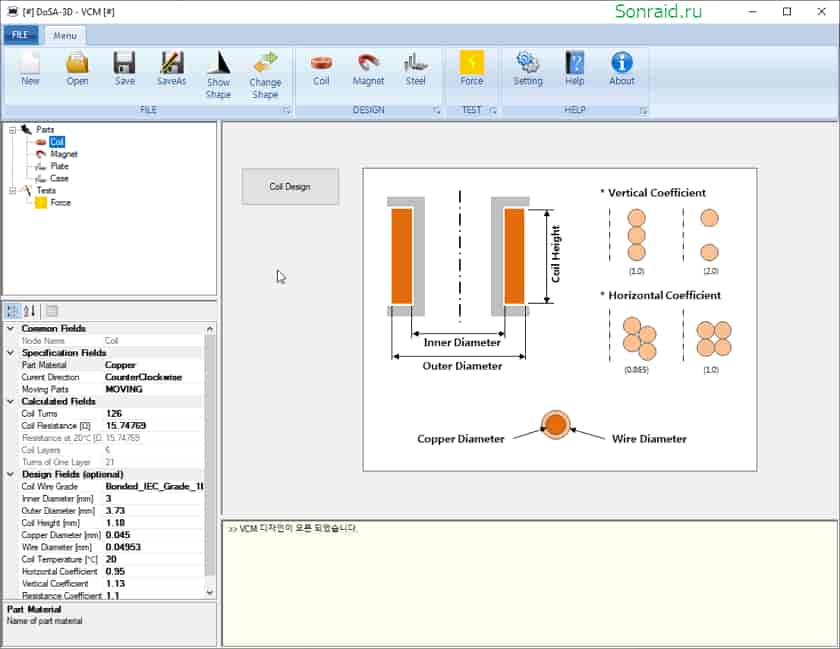840x649 pixels.
Task: Collapse the Parts tree node
Action: coord(12,130)
